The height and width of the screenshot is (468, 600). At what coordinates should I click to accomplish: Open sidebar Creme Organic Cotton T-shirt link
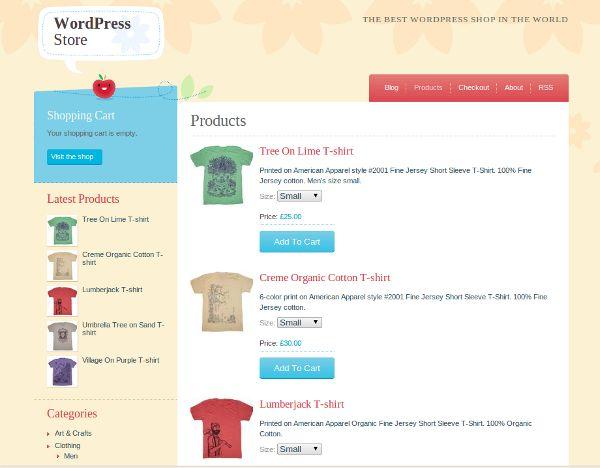point(122,258)
